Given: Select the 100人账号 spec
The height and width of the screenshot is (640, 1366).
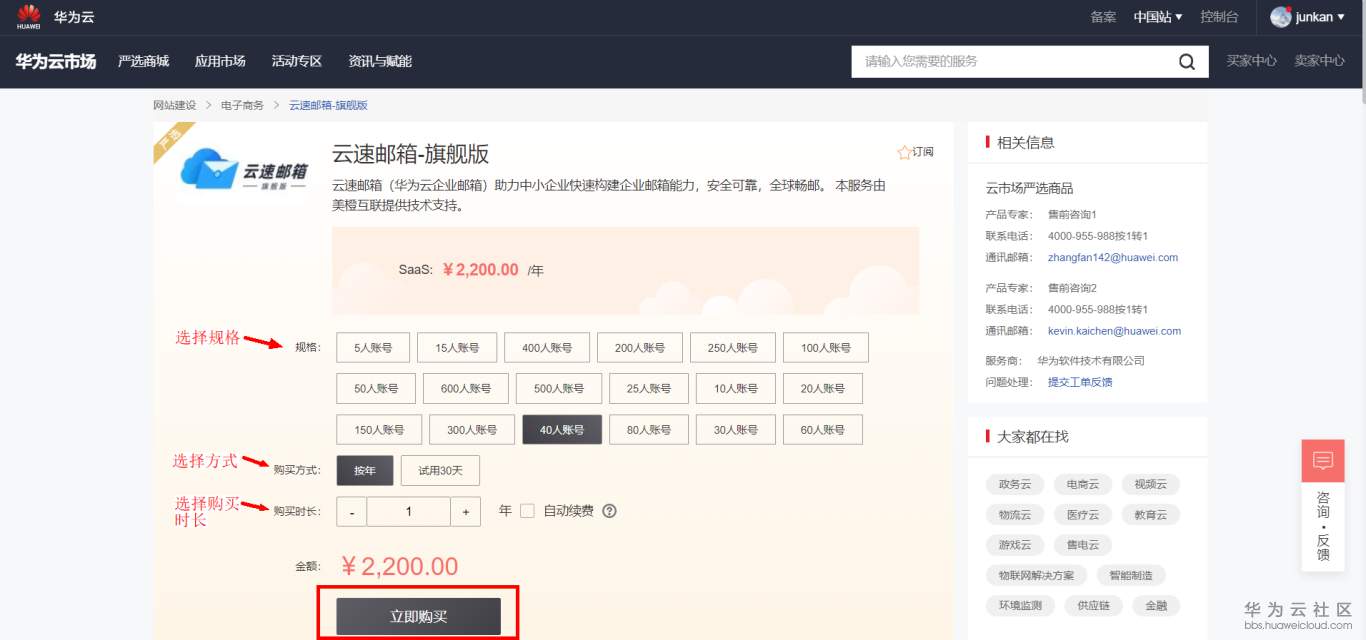Looking at the screenshot, I should pos(826,348).
